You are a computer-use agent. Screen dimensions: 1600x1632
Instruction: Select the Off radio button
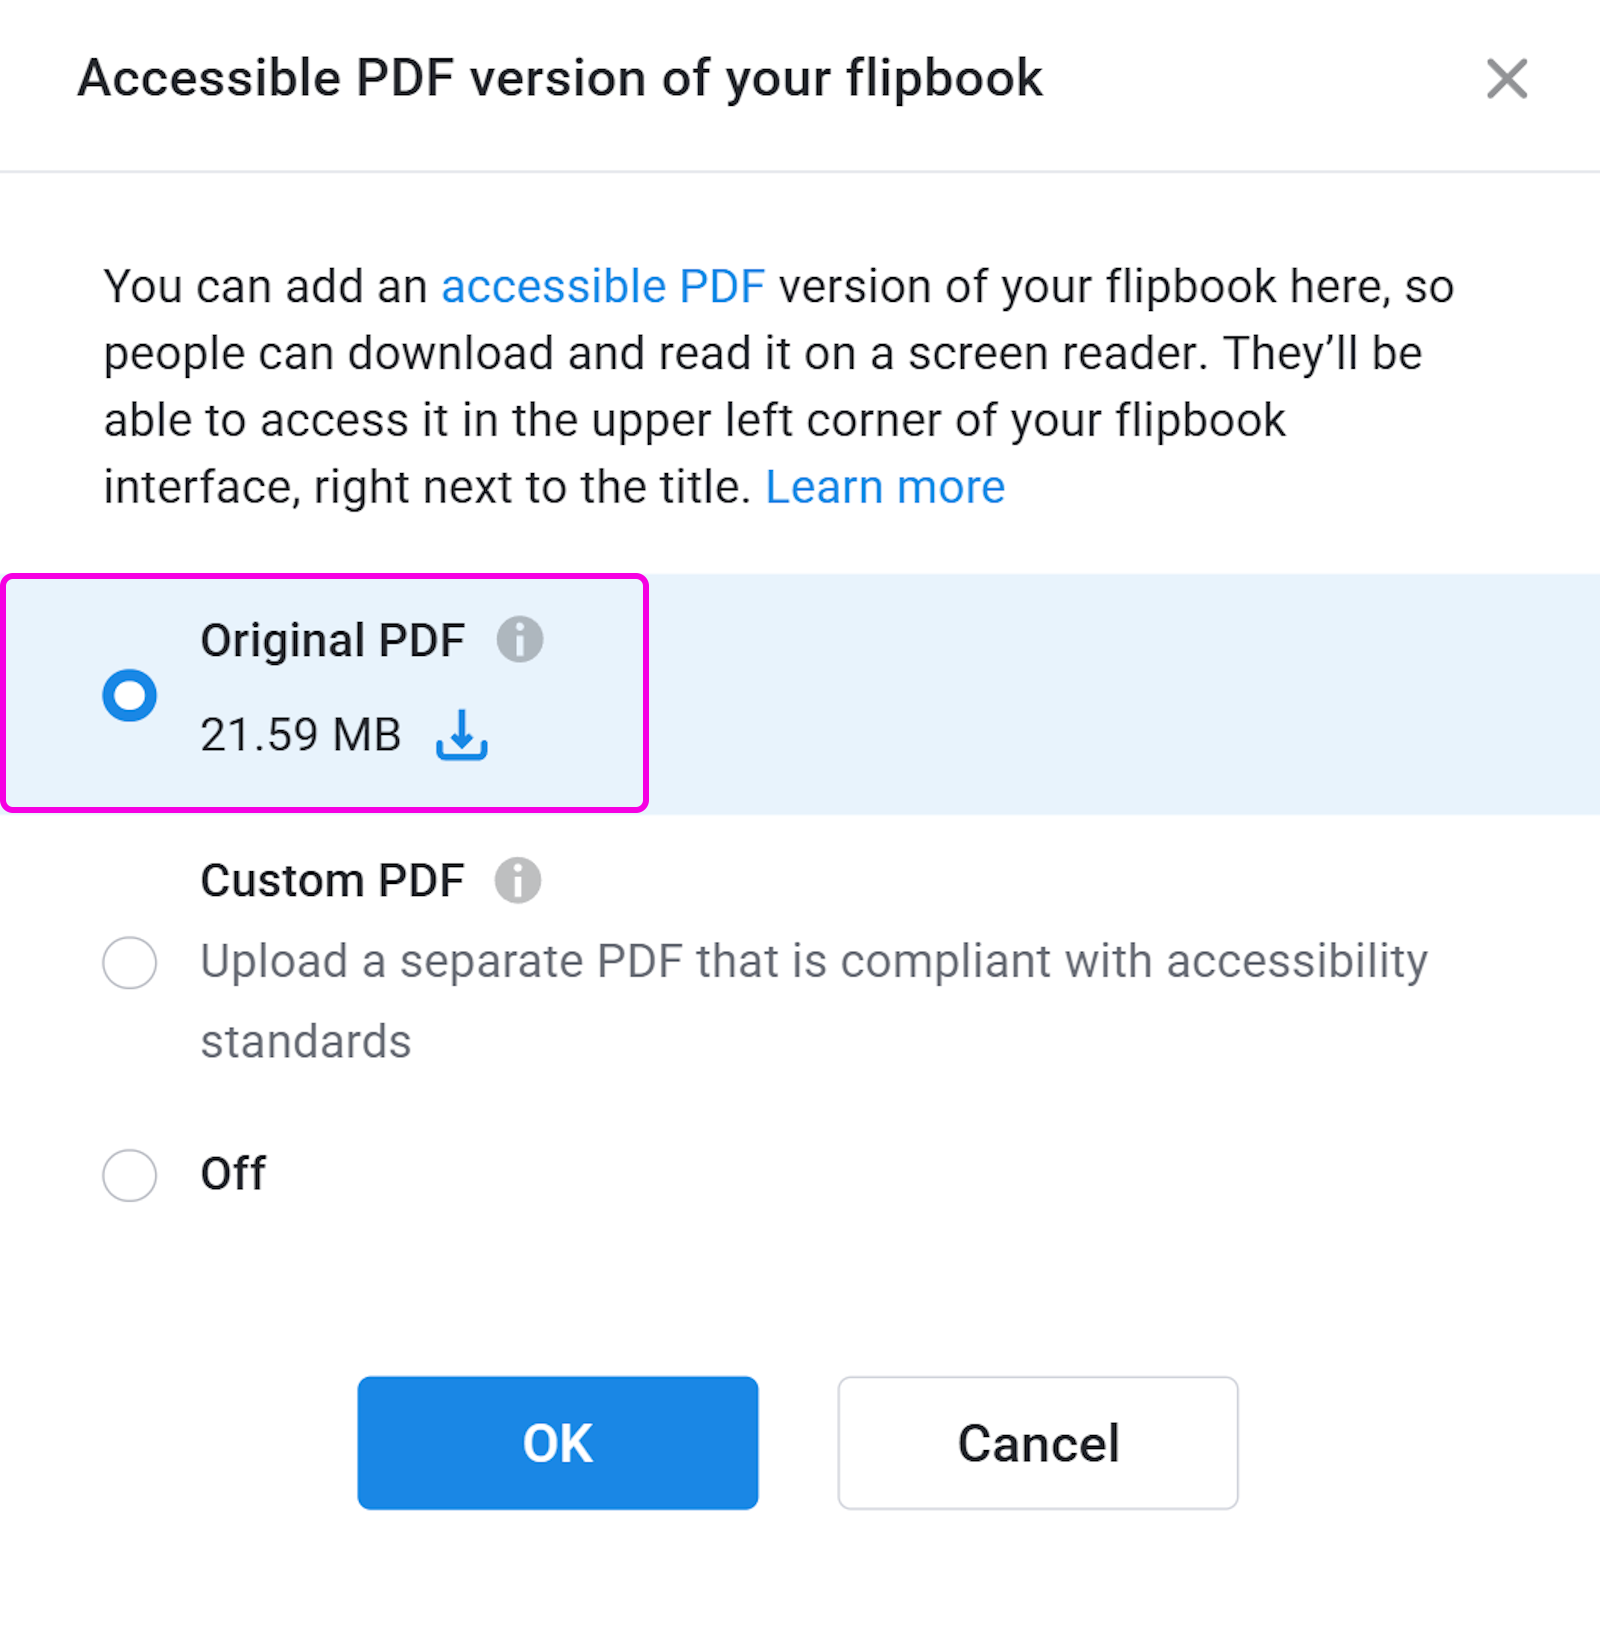(130, 1174)
